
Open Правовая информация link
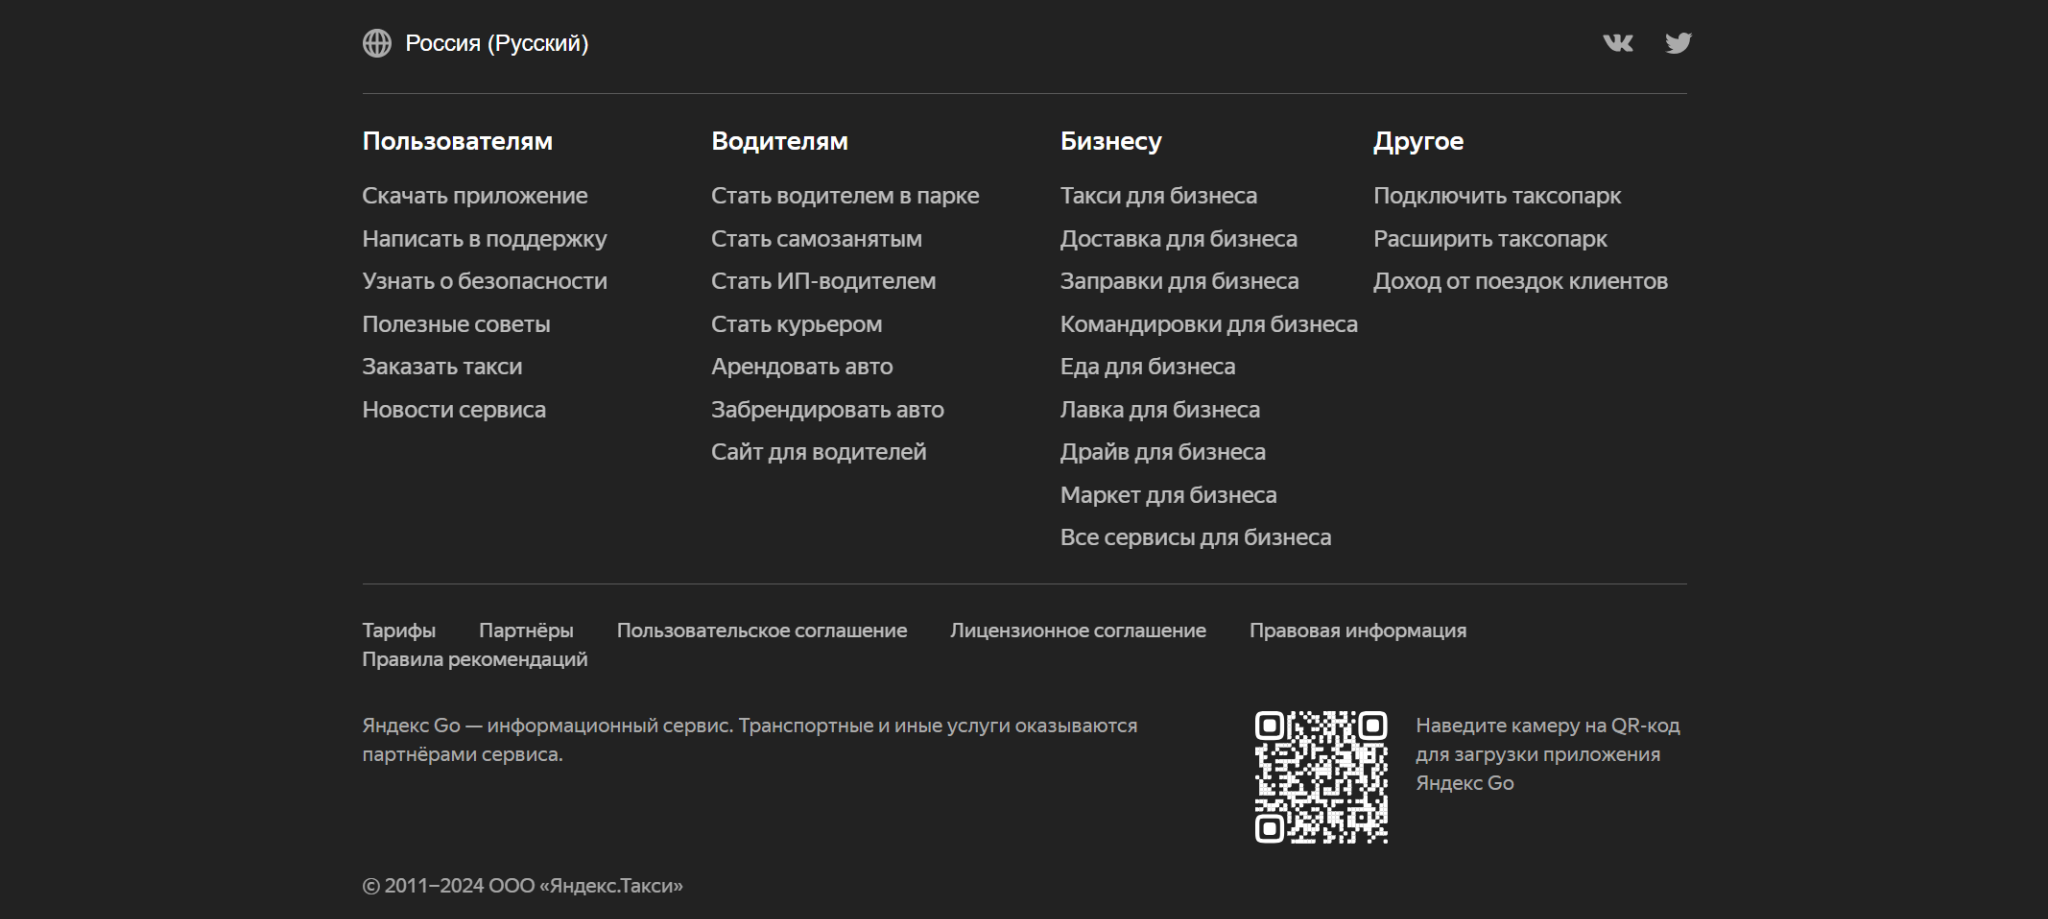pyautogui.click(x=1357, y=631)
